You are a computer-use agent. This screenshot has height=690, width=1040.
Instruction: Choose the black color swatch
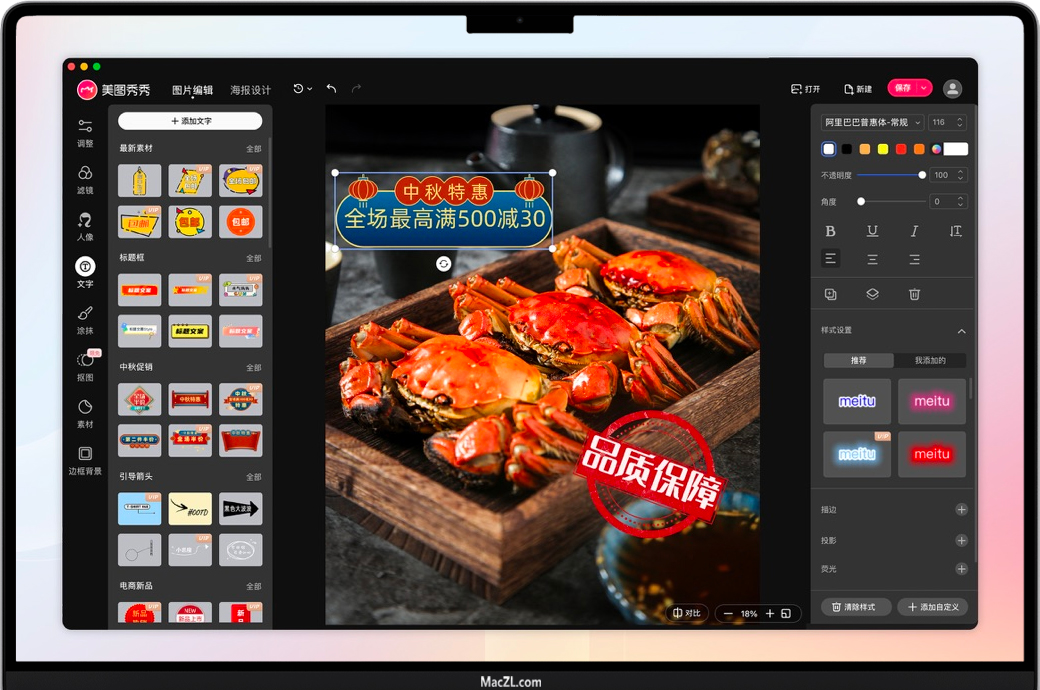point(847,149)
